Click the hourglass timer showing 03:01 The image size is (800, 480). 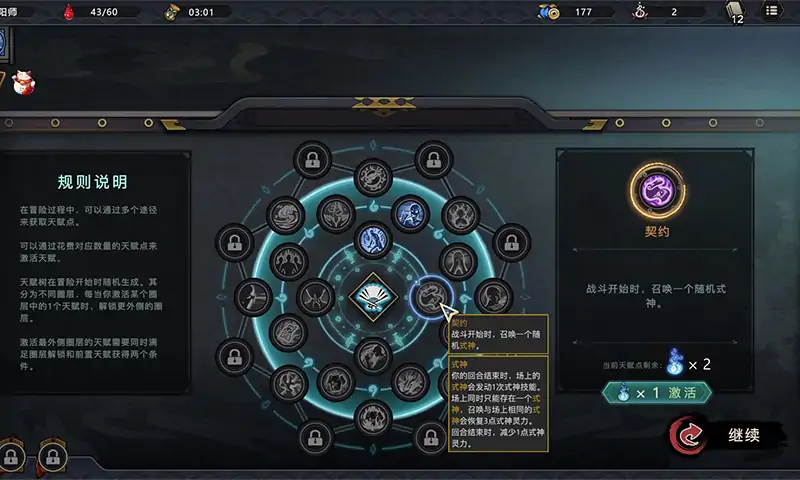pyautogui.click(x=172, y=12)
